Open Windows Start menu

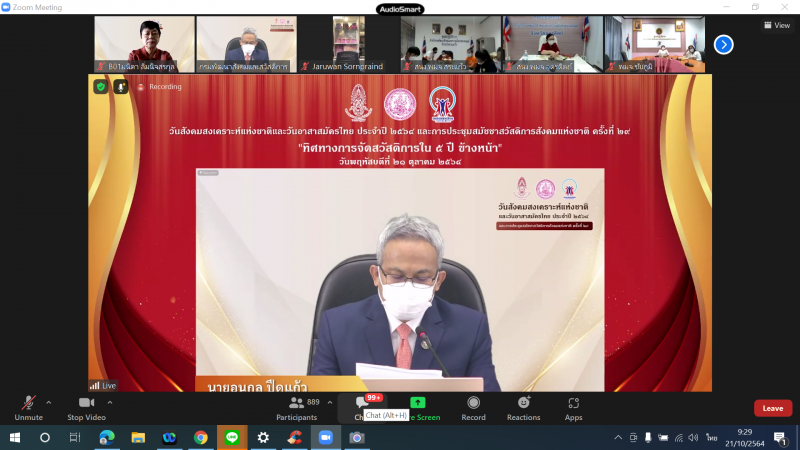click(15, 438)
